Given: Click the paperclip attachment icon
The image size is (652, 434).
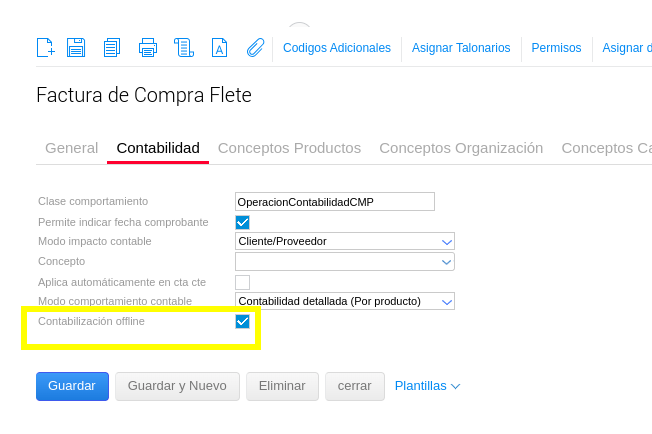Looking at the screenshot, I should (x=255, y=47).
